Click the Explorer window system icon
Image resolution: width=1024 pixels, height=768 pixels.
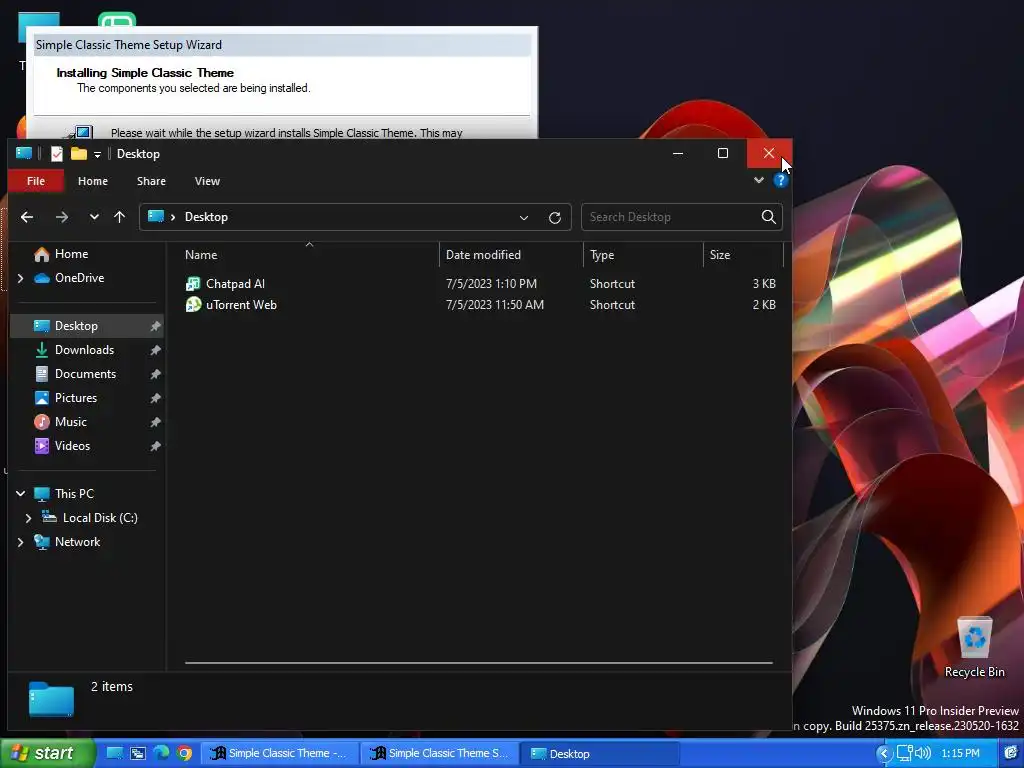24,153
